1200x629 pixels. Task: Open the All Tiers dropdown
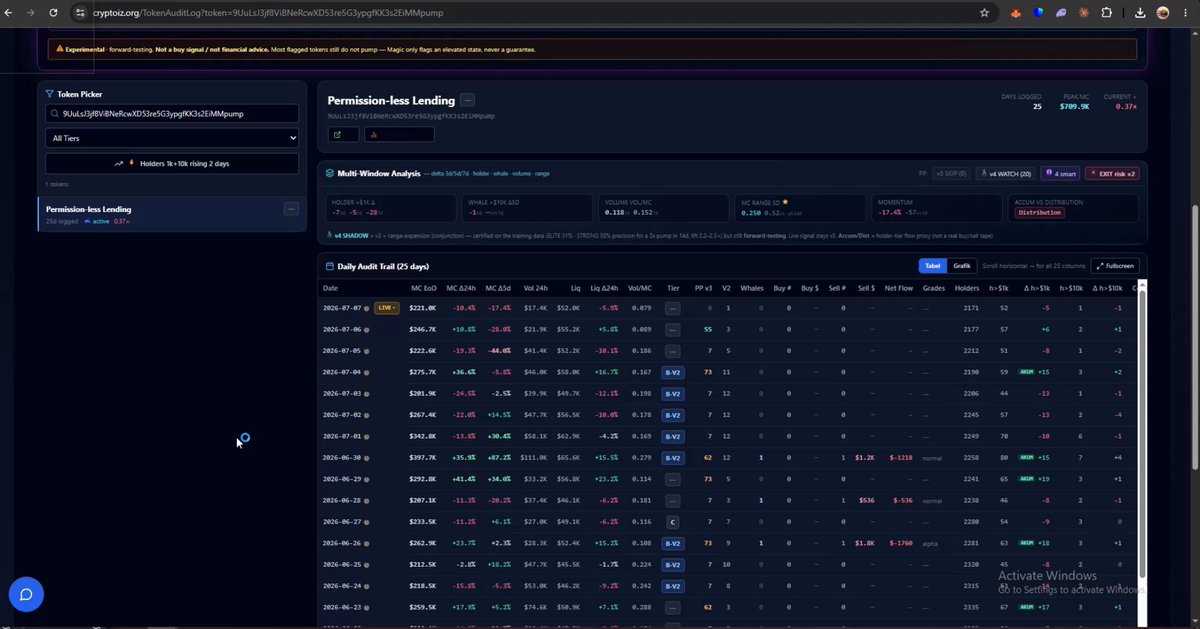pos(172,138)
